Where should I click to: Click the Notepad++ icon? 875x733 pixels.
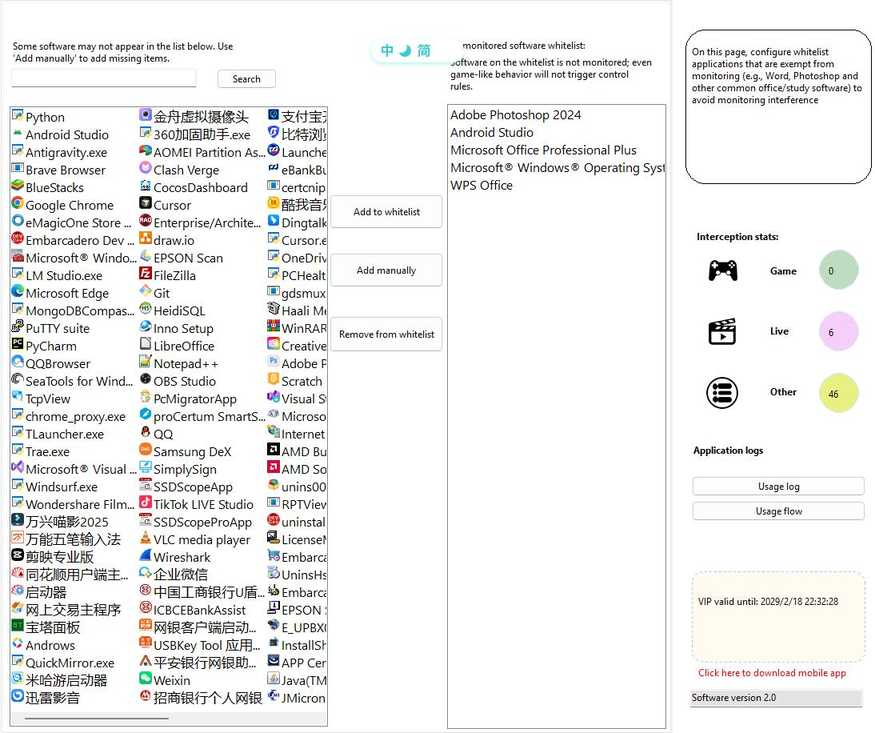(145, 363)
